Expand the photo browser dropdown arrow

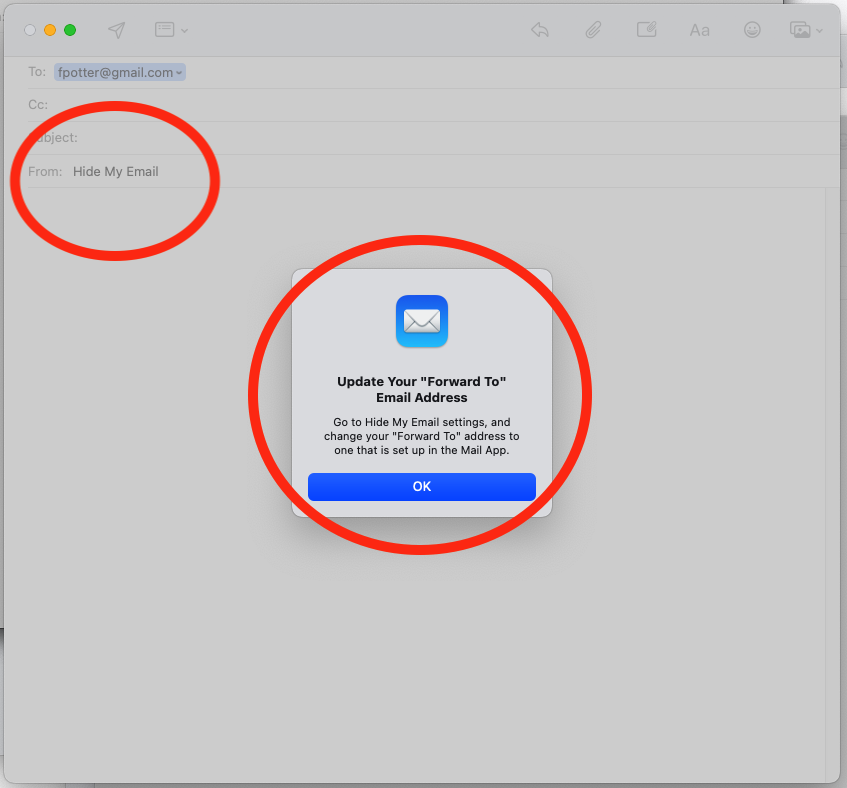point(819,31)
